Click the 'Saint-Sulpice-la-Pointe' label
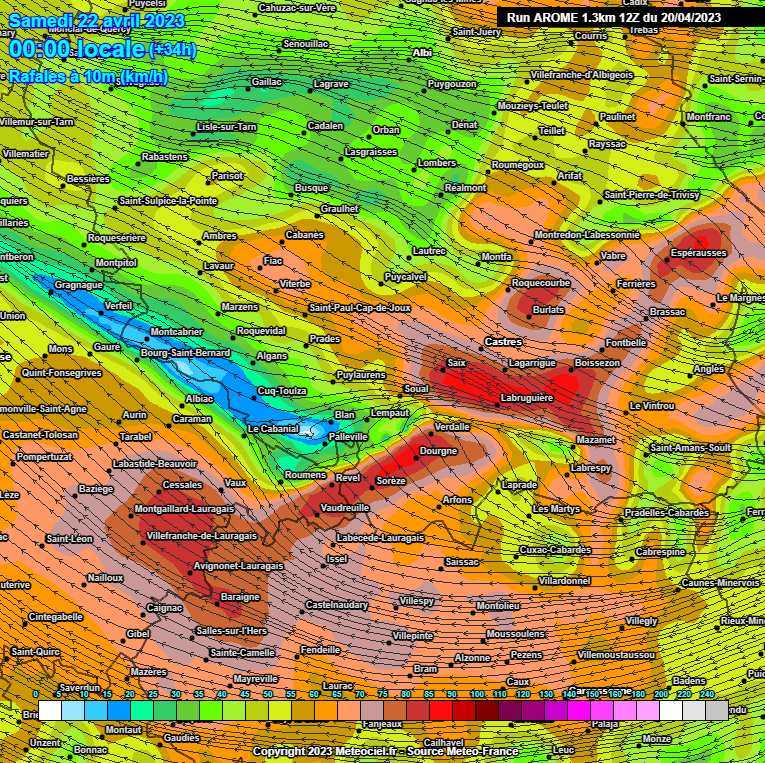 pos(168,201)
